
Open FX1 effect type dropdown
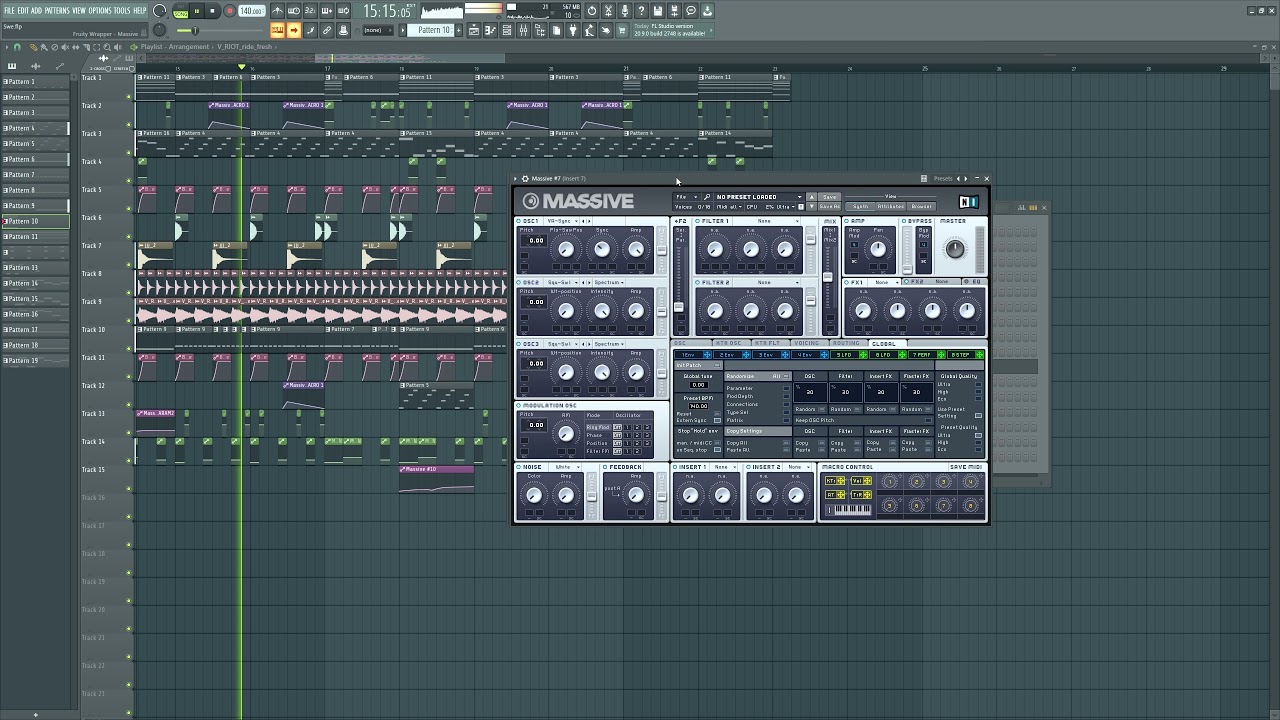coord(884,282)
